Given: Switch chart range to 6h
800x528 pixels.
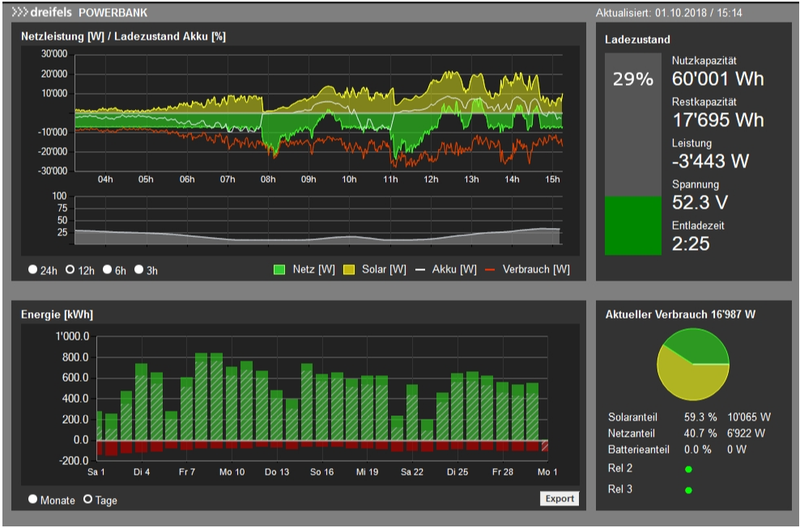Looking at the screenshot, I should click(107, 270).
